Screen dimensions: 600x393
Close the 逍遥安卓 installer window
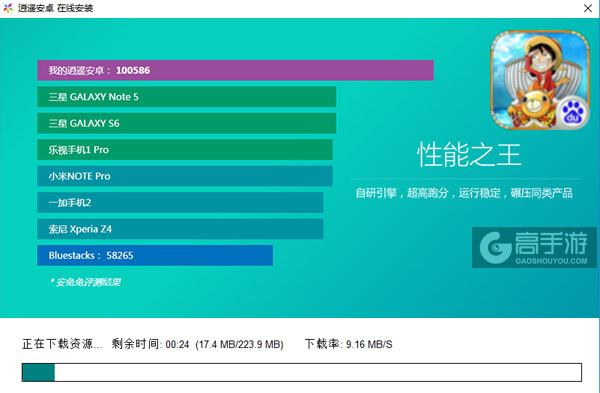(x=588, y=8)
